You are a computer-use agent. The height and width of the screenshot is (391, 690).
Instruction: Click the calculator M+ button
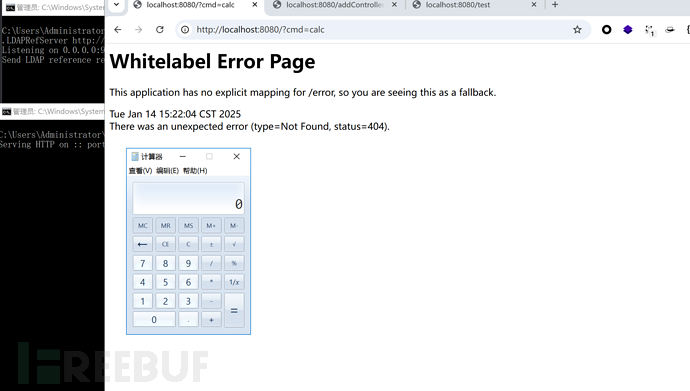click(x=211, y=226)
